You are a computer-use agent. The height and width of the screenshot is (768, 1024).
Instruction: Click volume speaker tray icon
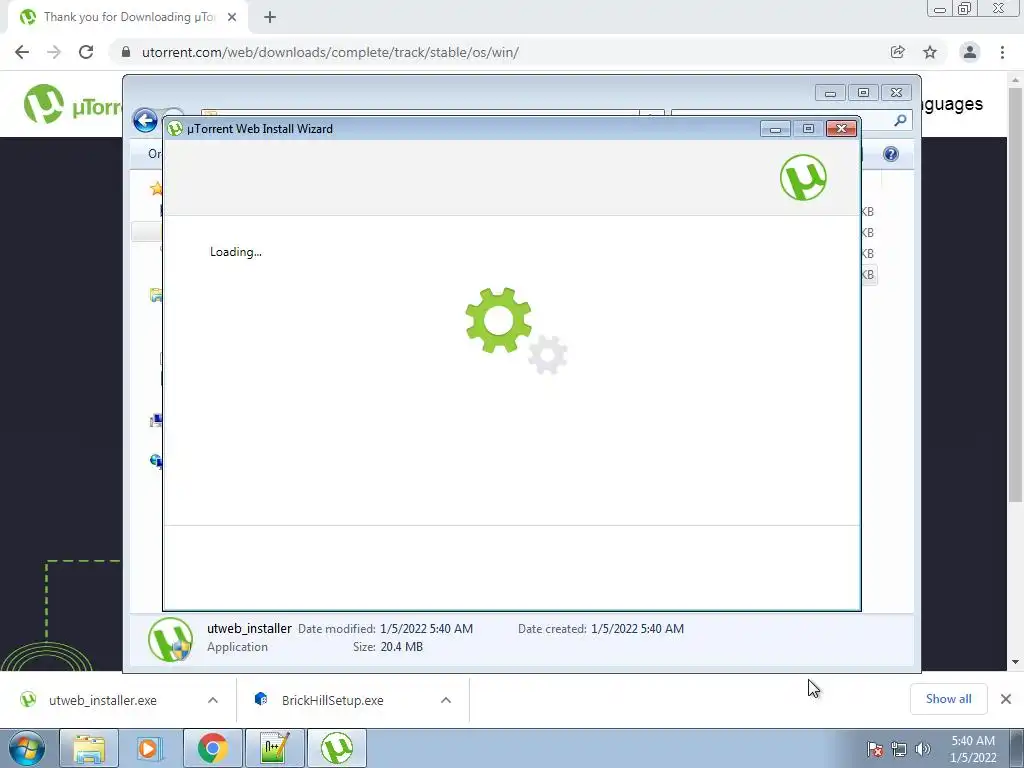923,749
